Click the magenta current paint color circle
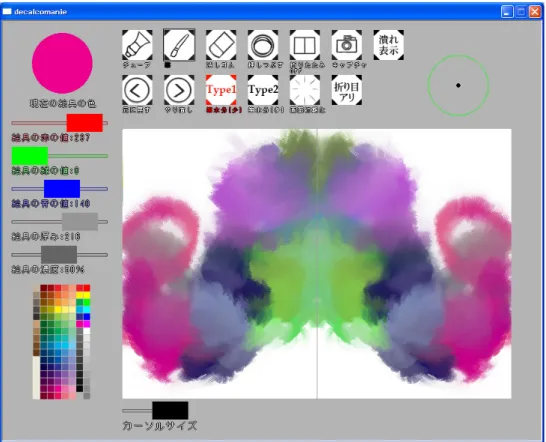 pos(62,63)
